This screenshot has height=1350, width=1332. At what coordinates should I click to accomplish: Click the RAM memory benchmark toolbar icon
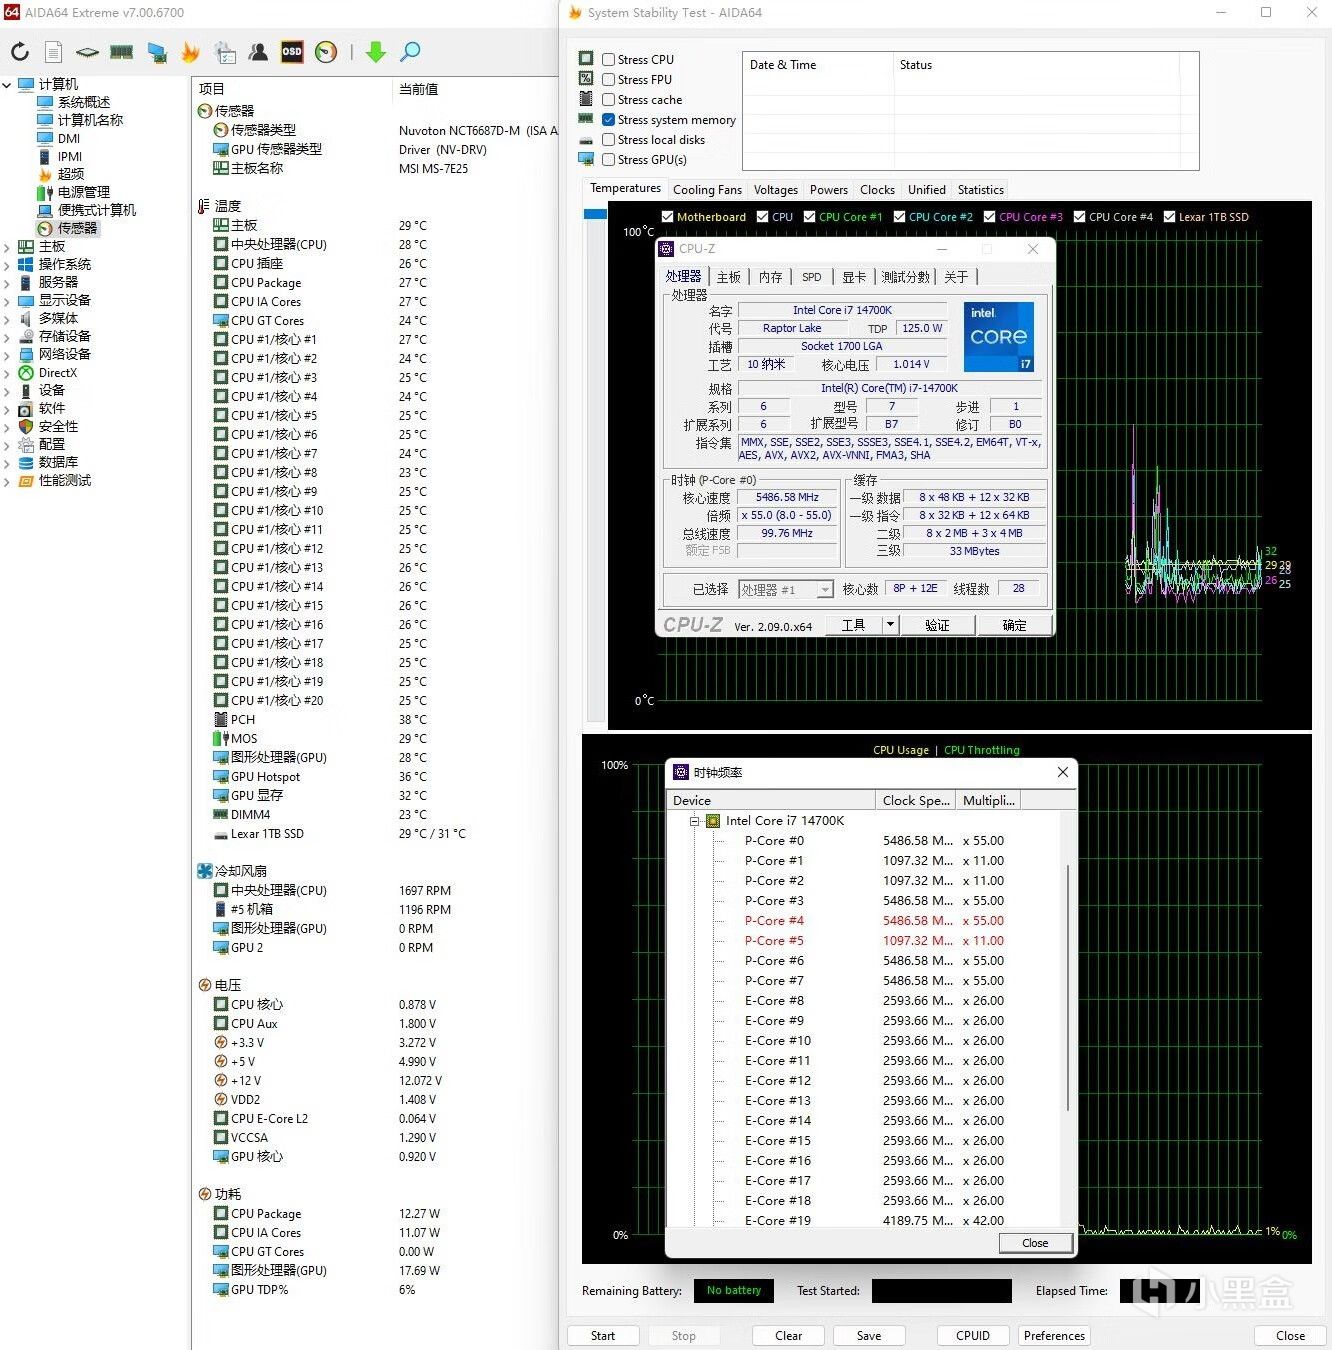click(122, 52)
